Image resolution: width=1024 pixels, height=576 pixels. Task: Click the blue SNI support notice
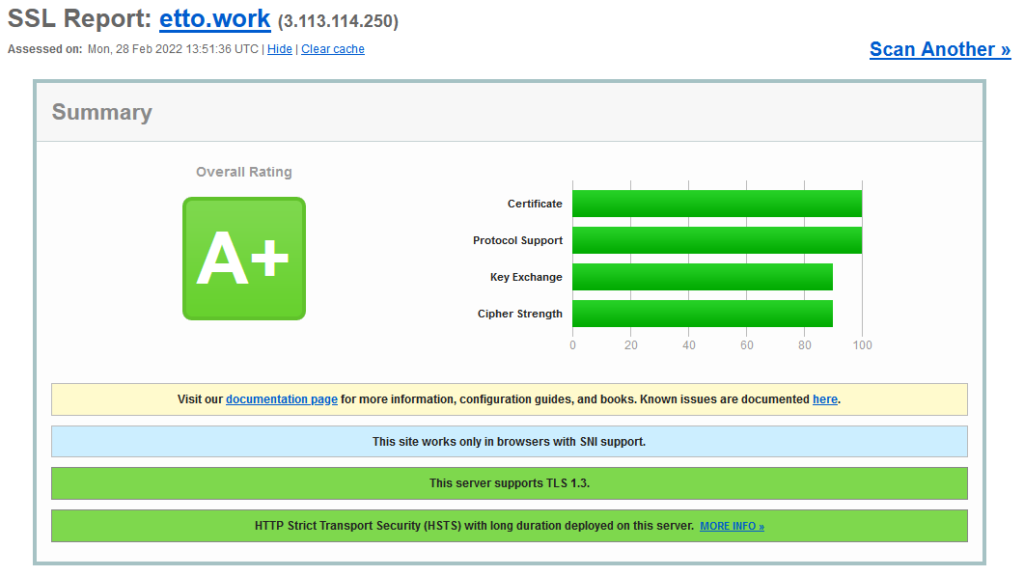click(x=509, y=441)
